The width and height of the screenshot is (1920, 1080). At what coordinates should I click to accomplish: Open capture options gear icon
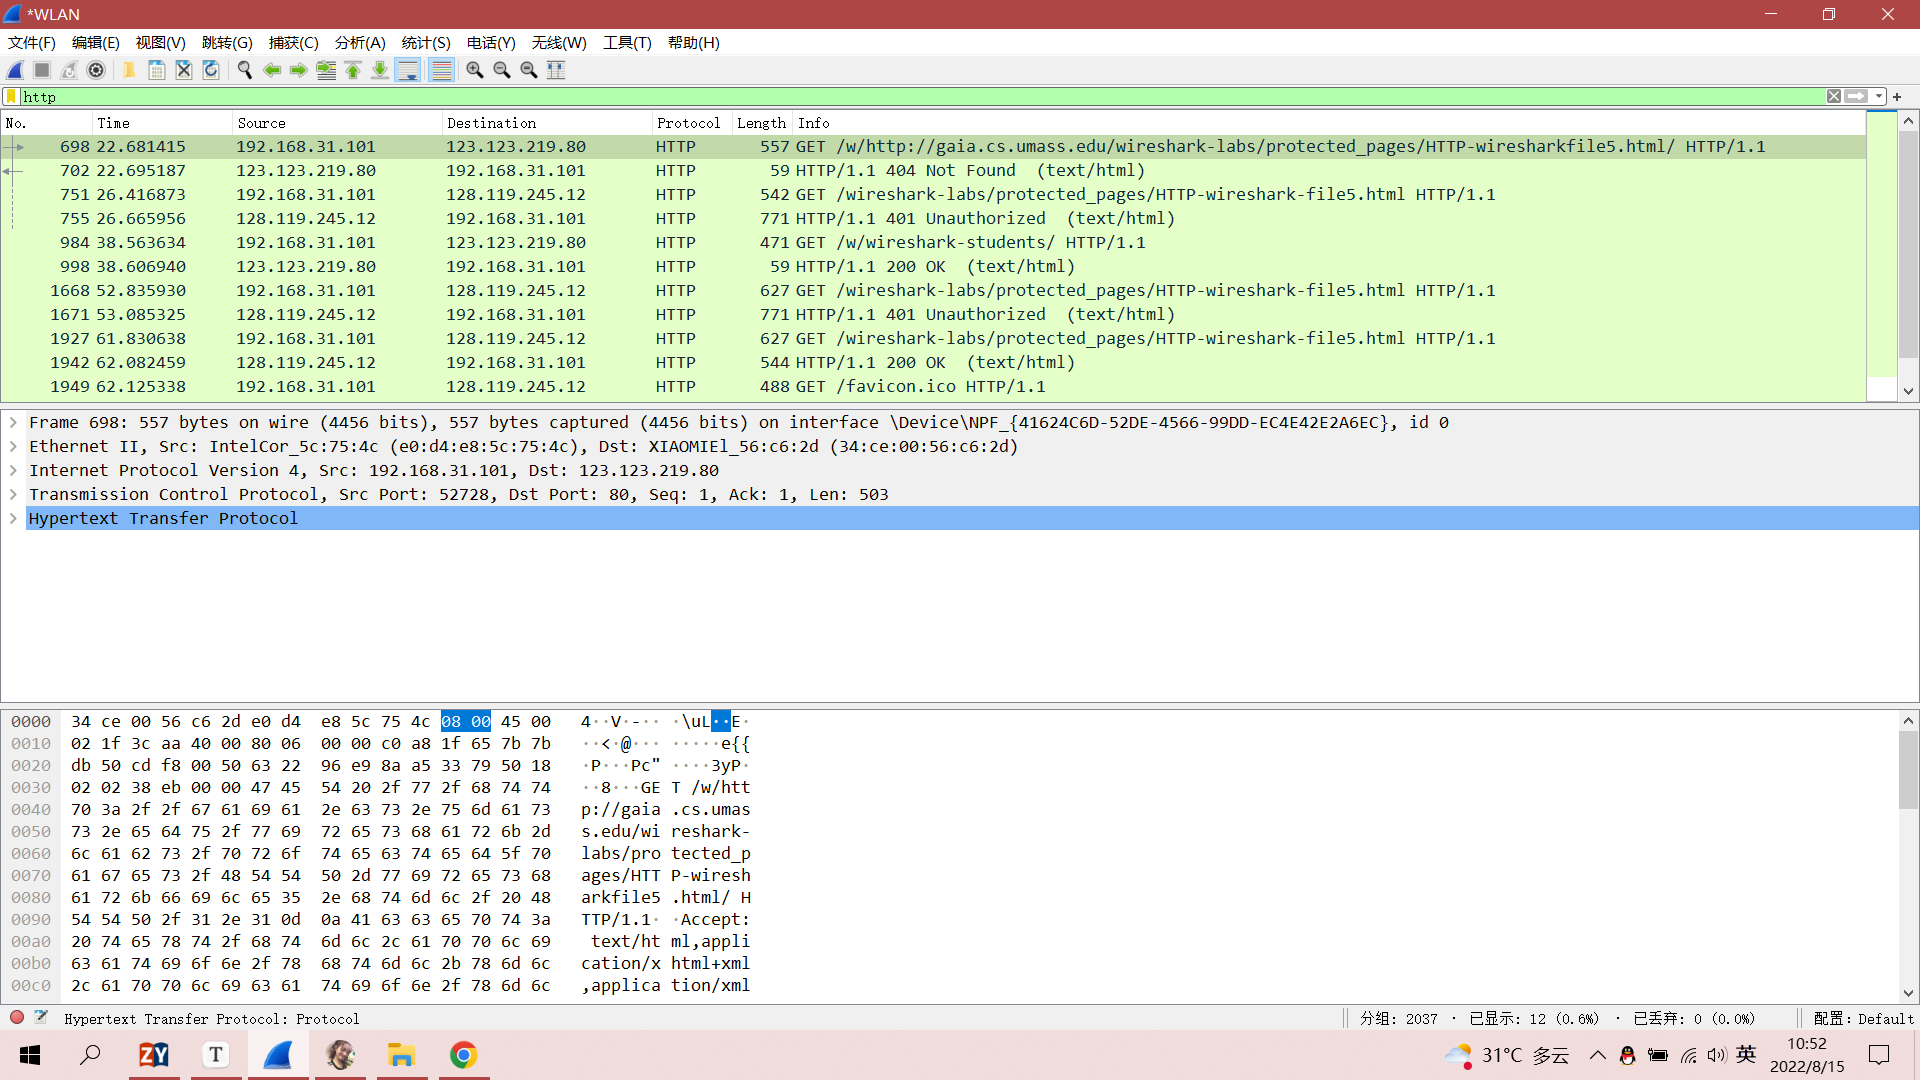pos(96,70)
